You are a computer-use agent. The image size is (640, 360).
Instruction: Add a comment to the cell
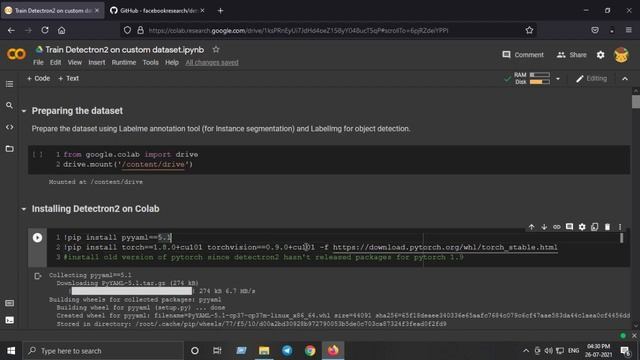pyautogui.click(x=569, y=227)
